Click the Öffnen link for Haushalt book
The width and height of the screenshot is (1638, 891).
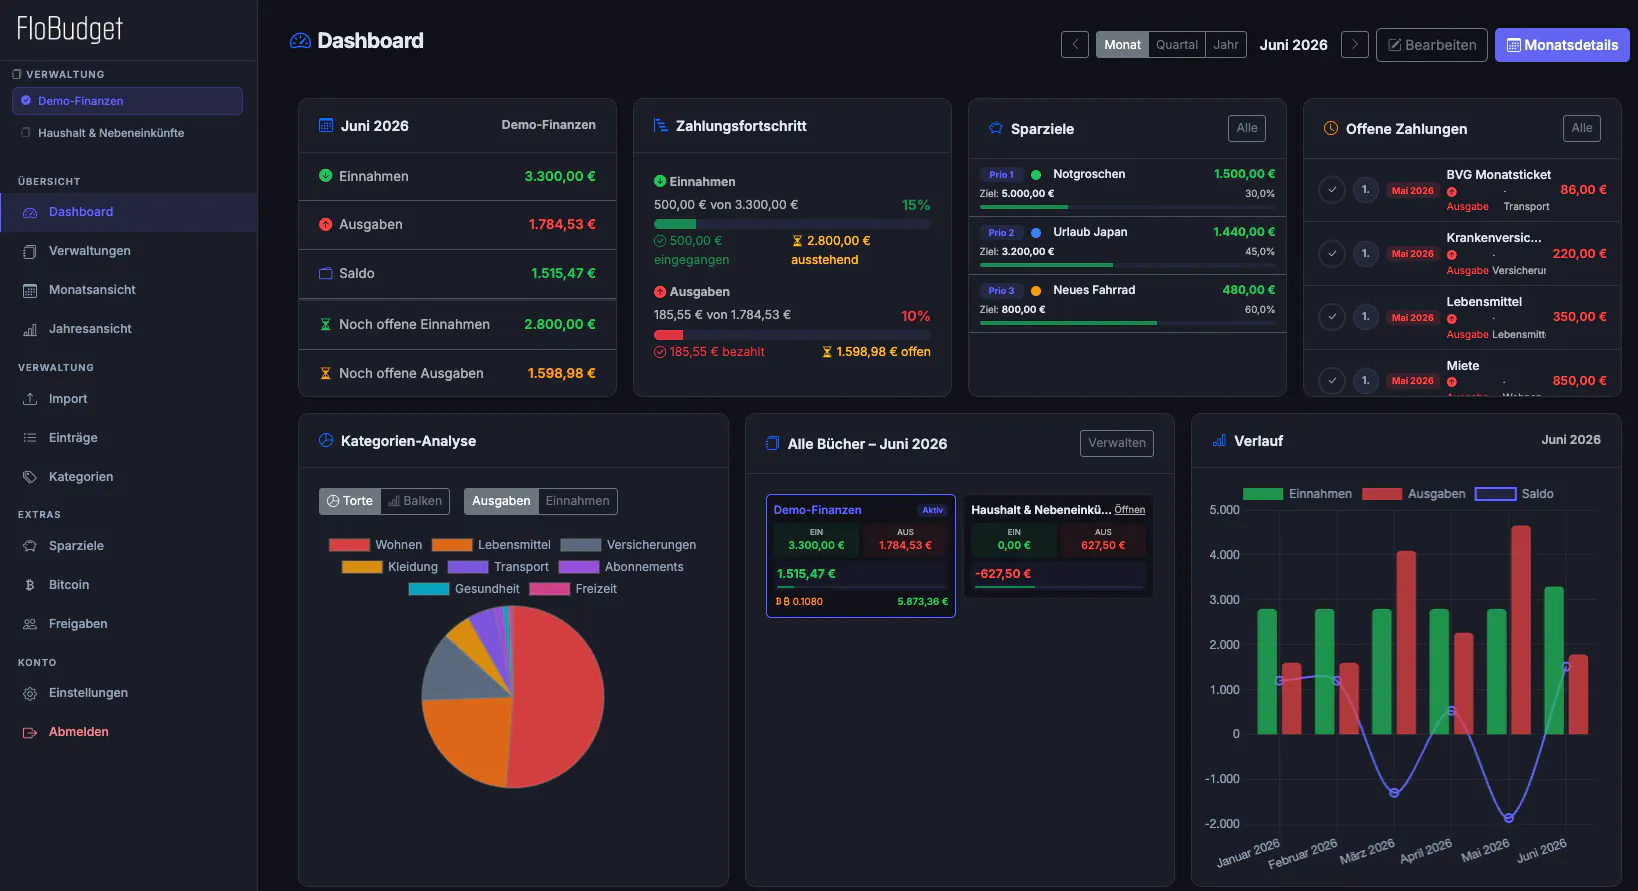coord(1130,510)
